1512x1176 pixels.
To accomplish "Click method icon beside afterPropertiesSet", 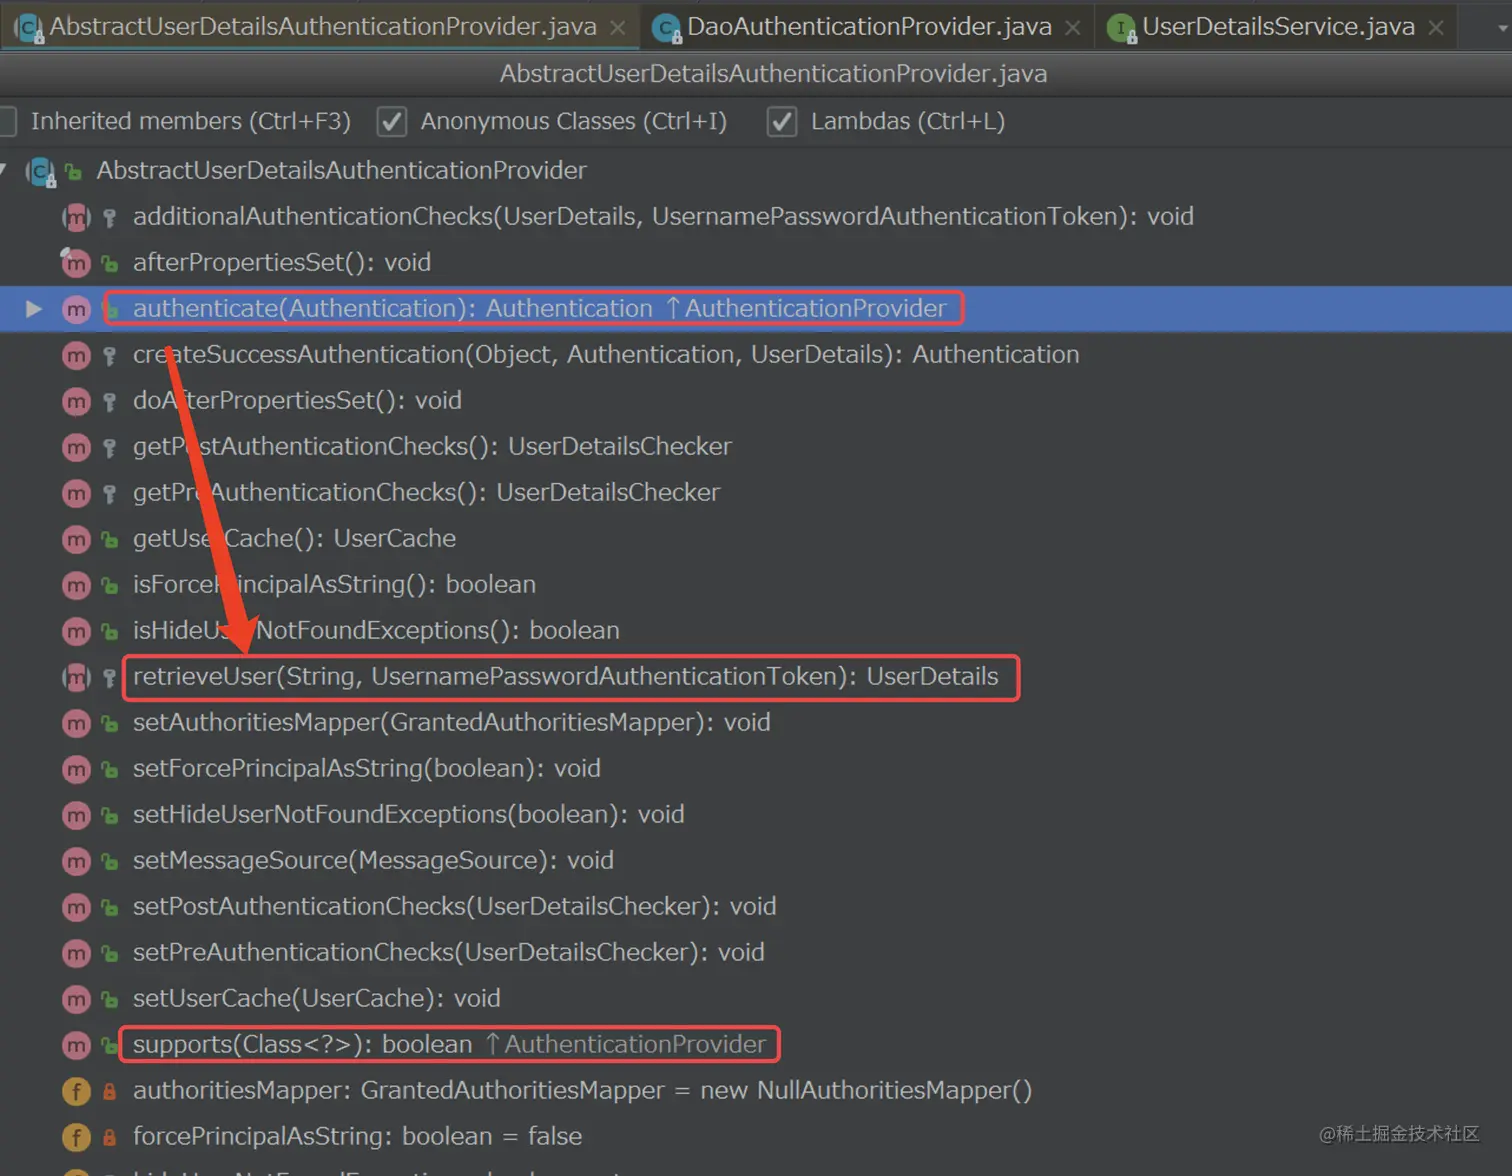I will point(76,263).
